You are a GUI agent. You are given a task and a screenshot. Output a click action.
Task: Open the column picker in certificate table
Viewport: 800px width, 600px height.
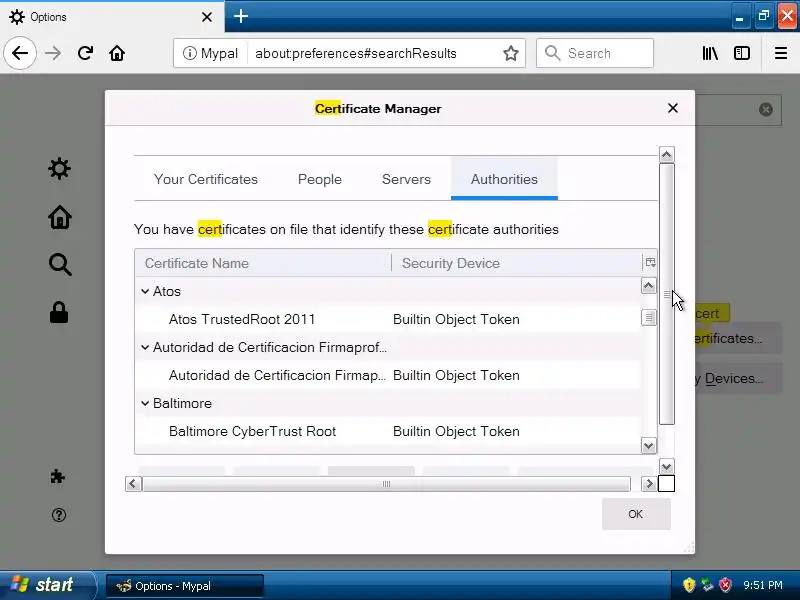[x=650, y=263]
